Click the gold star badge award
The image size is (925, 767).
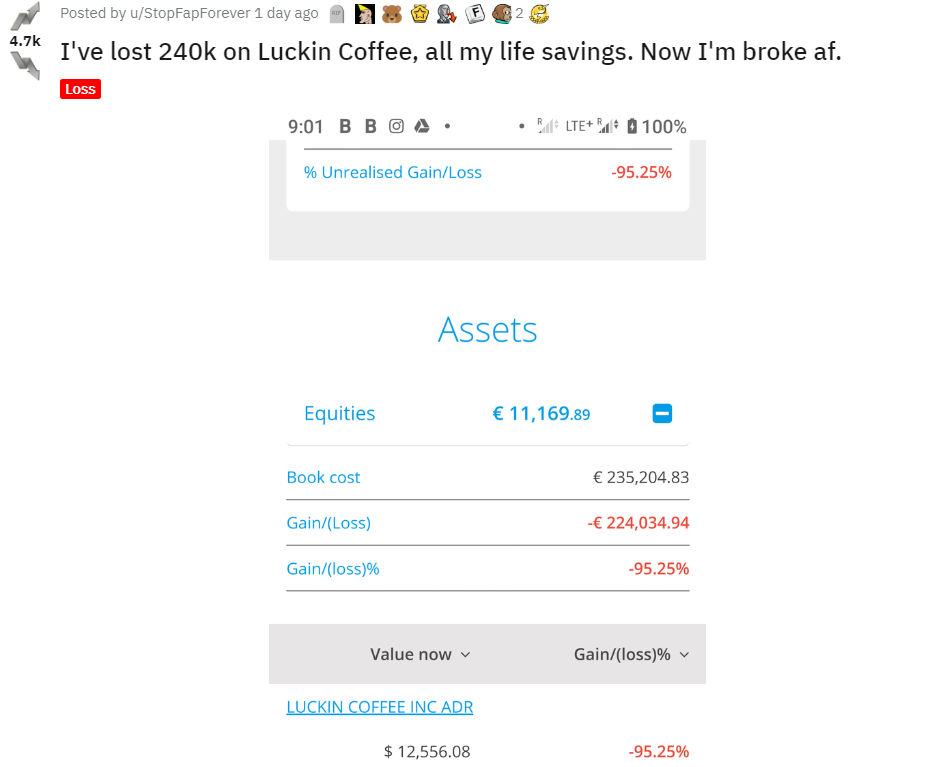419,14
